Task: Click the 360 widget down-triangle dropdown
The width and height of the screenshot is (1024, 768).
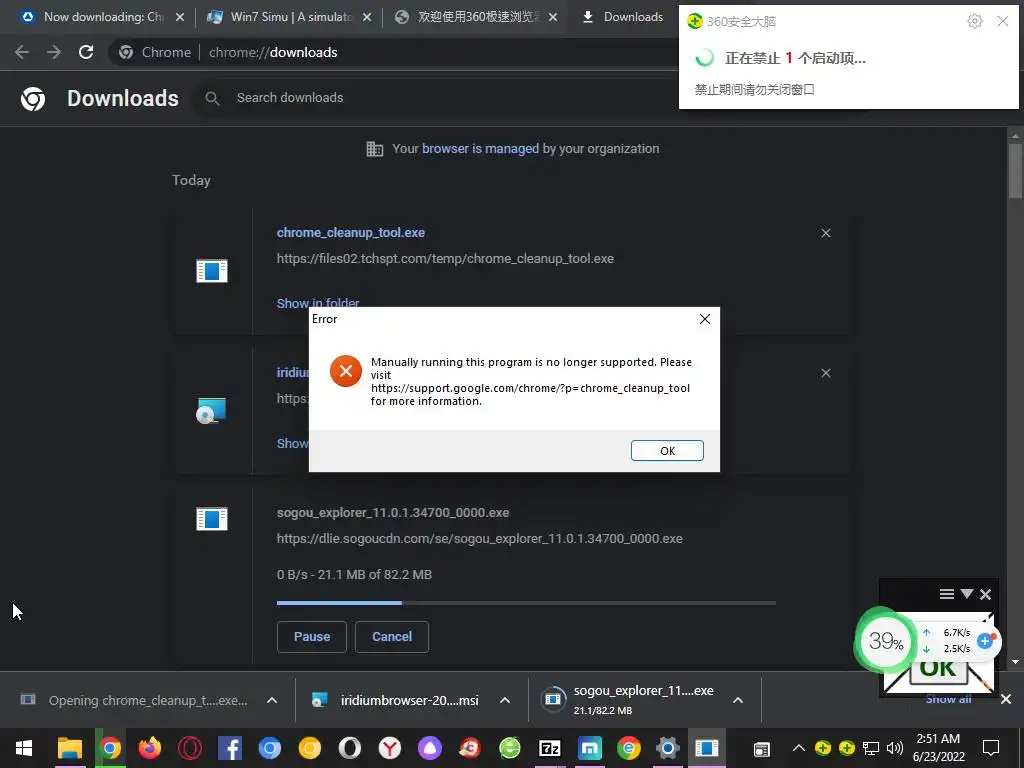Action: tap(967, 594)
